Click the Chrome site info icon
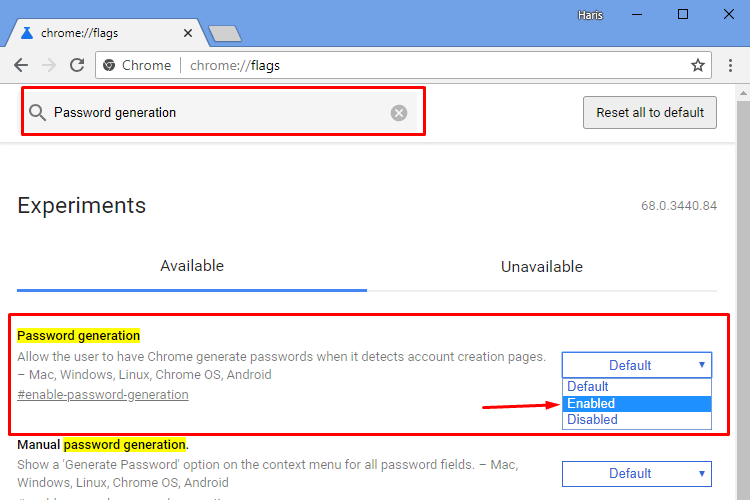750x500 pixels. point(109,65)
